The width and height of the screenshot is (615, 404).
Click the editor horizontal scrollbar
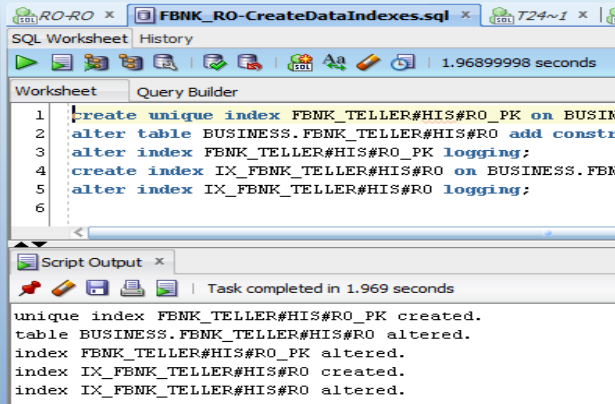pyautogui.click(x=350, y=233)
